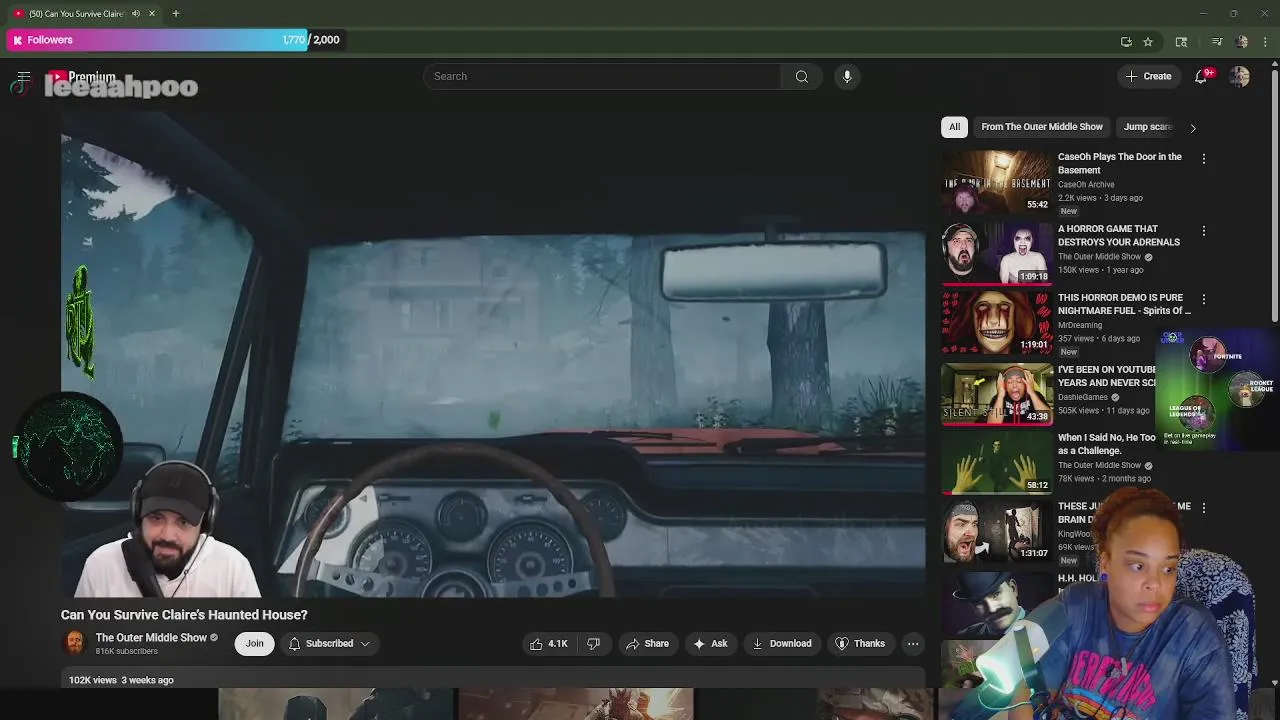Image resolution: width=1280 pixels, height=720 pixels.
Task: Click the Followers goal progress bar
Action: (x=177, y=40)
